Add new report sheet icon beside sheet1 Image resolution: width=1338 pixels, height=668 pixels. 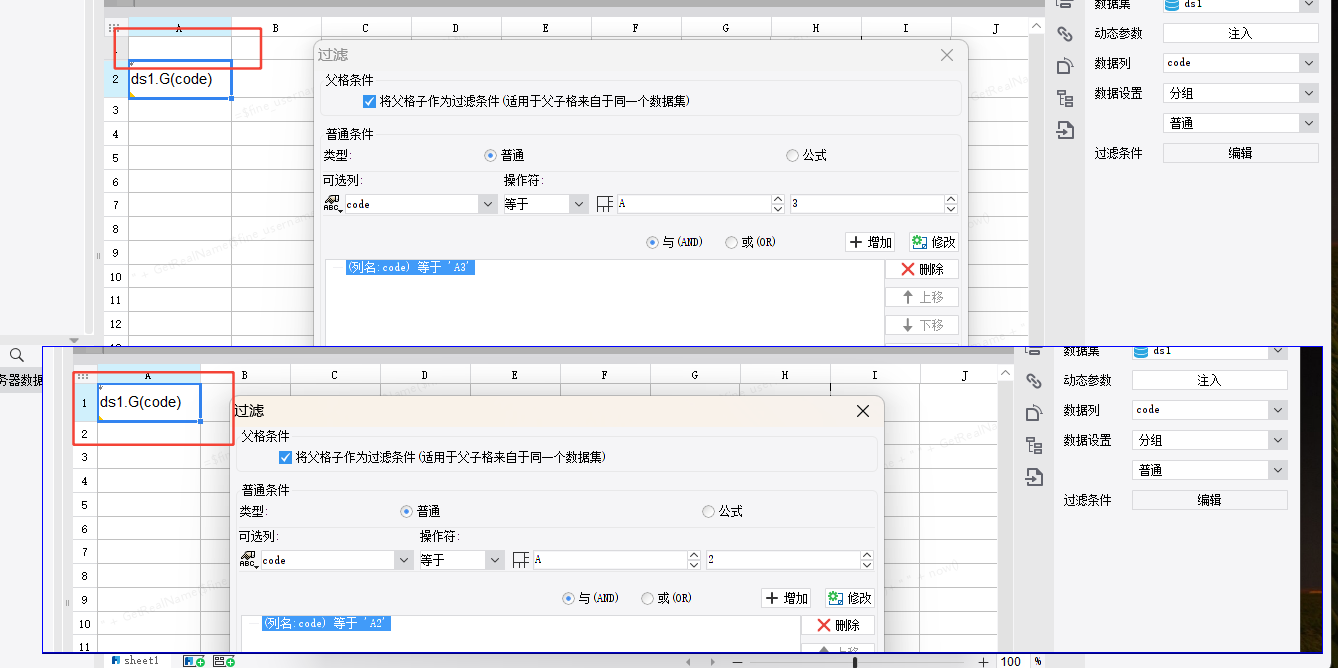click(x=194, y=661)
